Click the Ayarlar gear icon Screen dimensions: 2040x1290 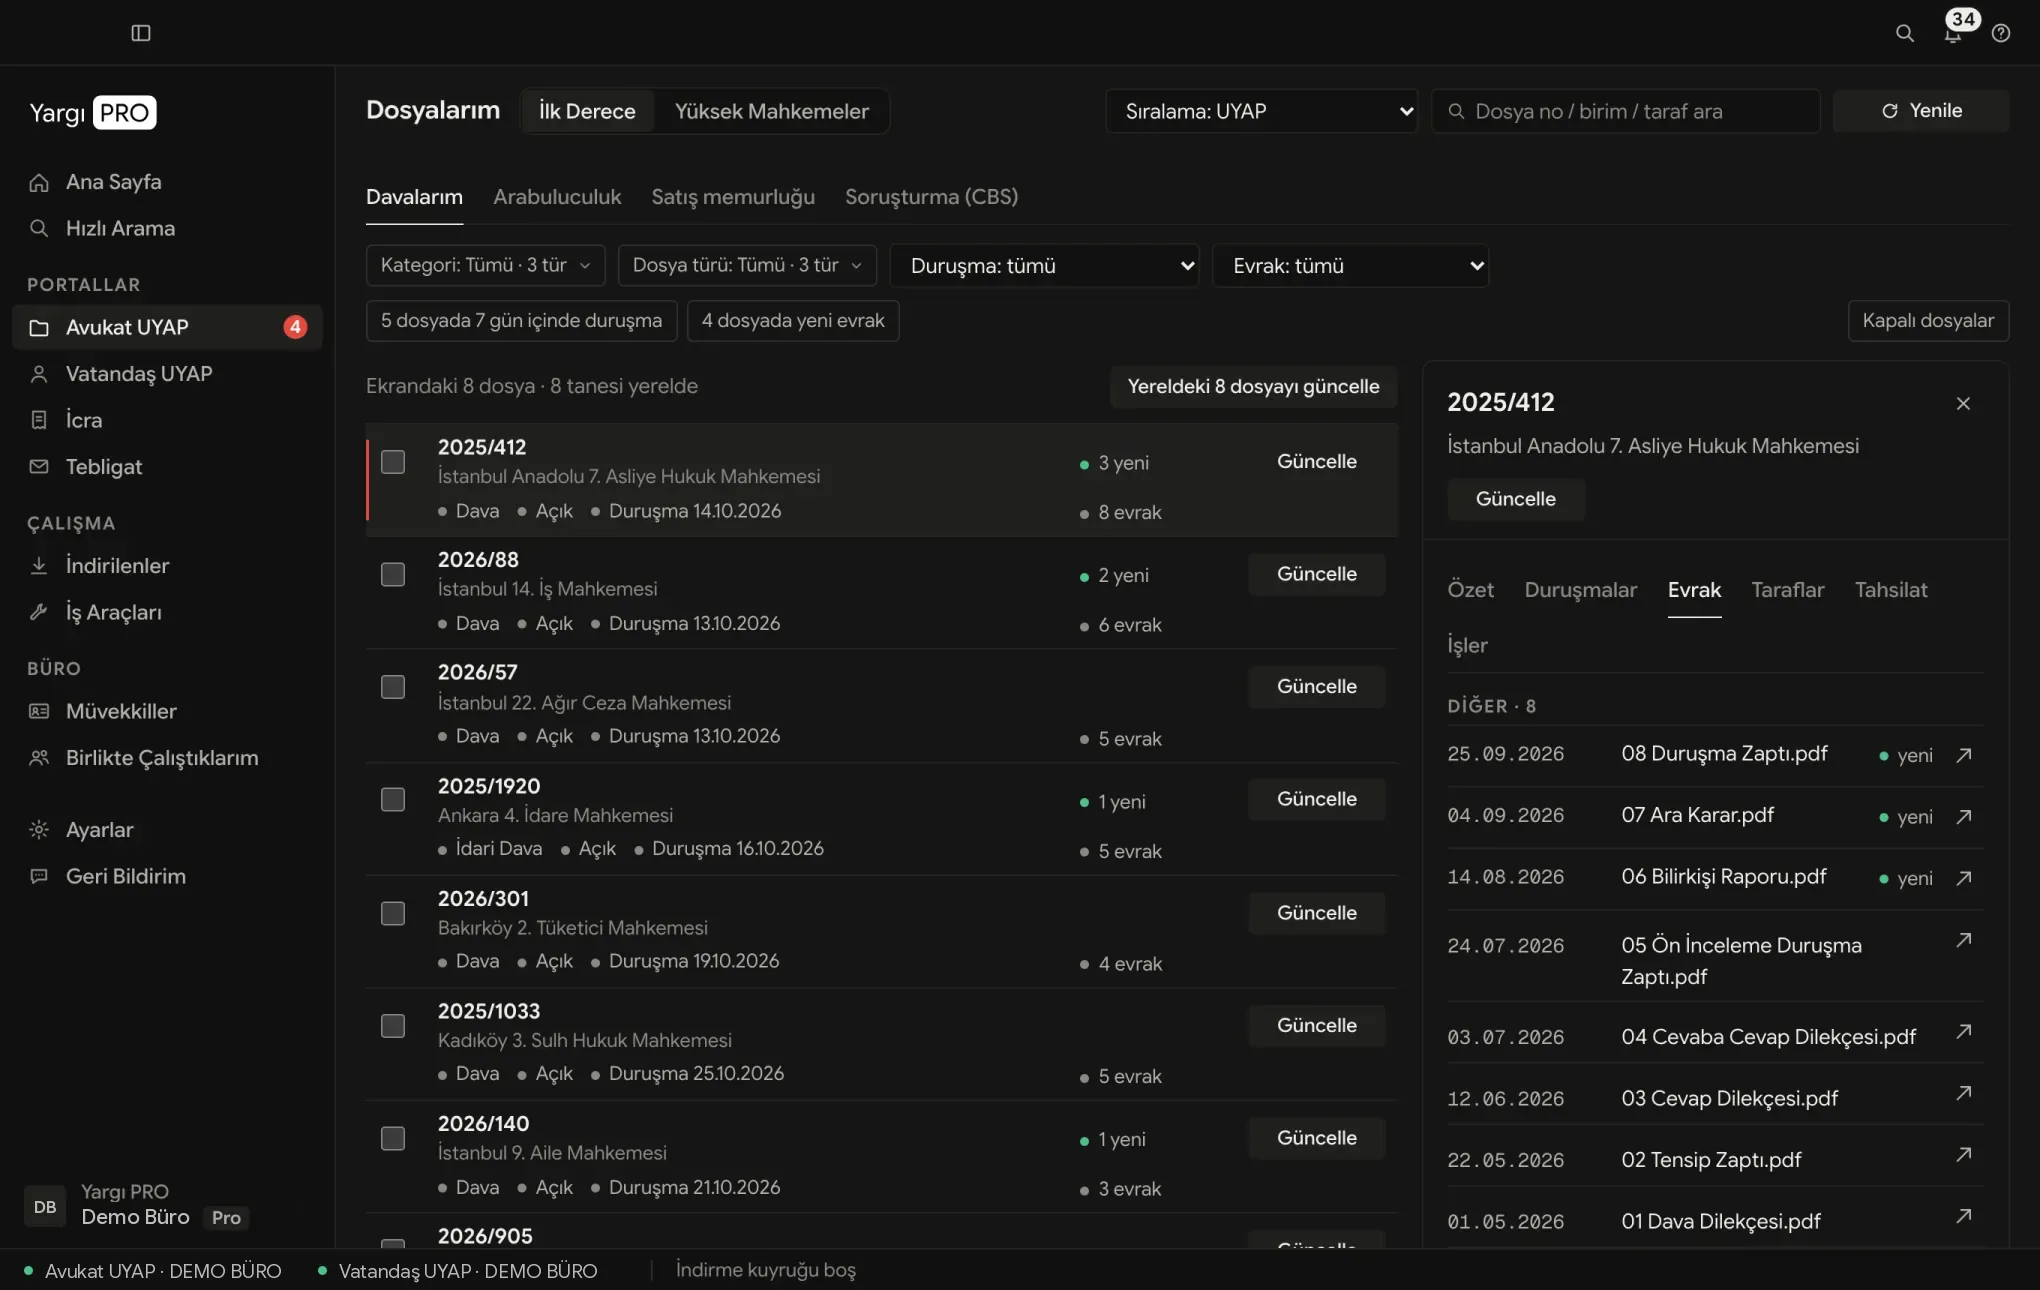pyautogui.click(x=39, y=830)
